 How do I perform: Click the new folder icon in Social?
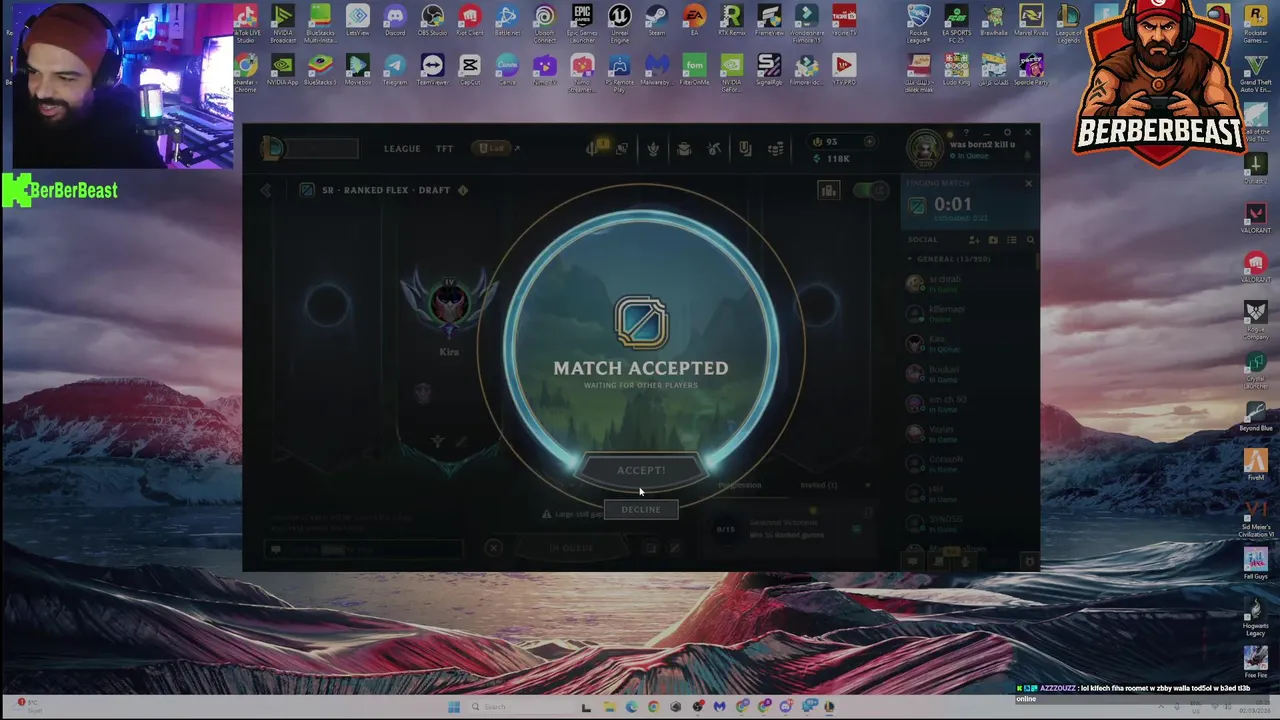click(x=993, y=240)
